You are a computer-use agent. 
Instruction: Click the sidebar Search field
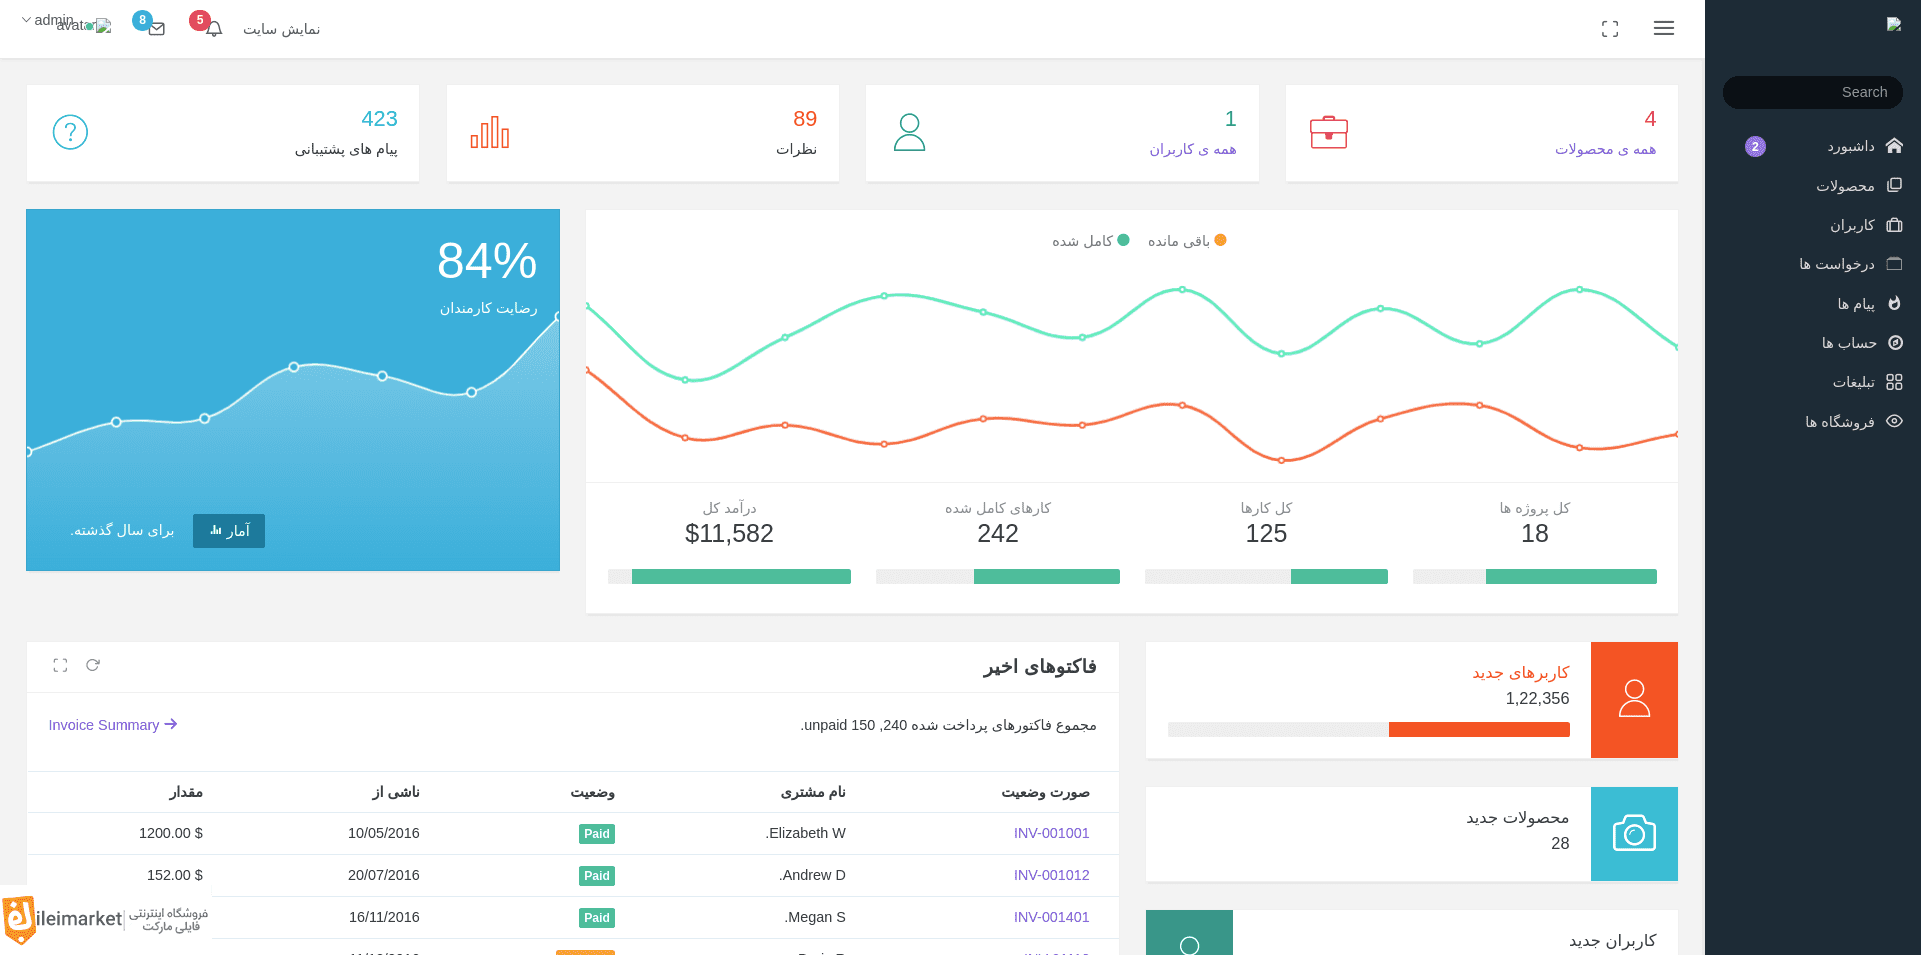point(1812,92)
